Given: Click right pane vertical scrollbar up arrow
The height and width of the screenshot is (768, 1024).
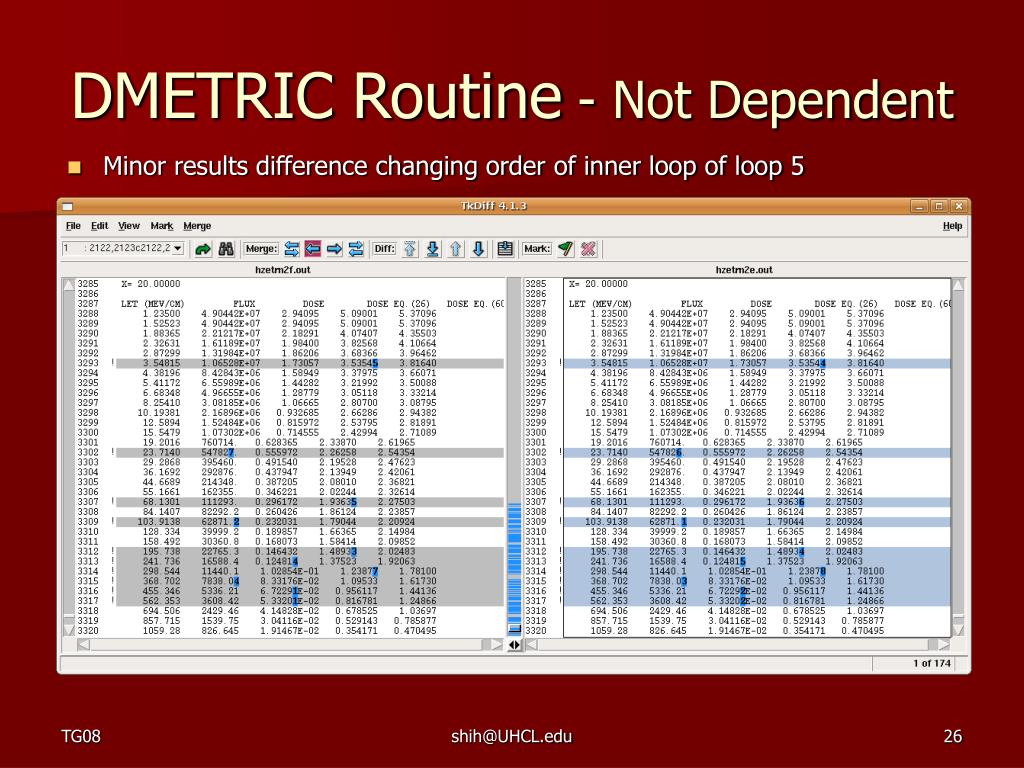Looking at the screenshot, I should [959, 285].
